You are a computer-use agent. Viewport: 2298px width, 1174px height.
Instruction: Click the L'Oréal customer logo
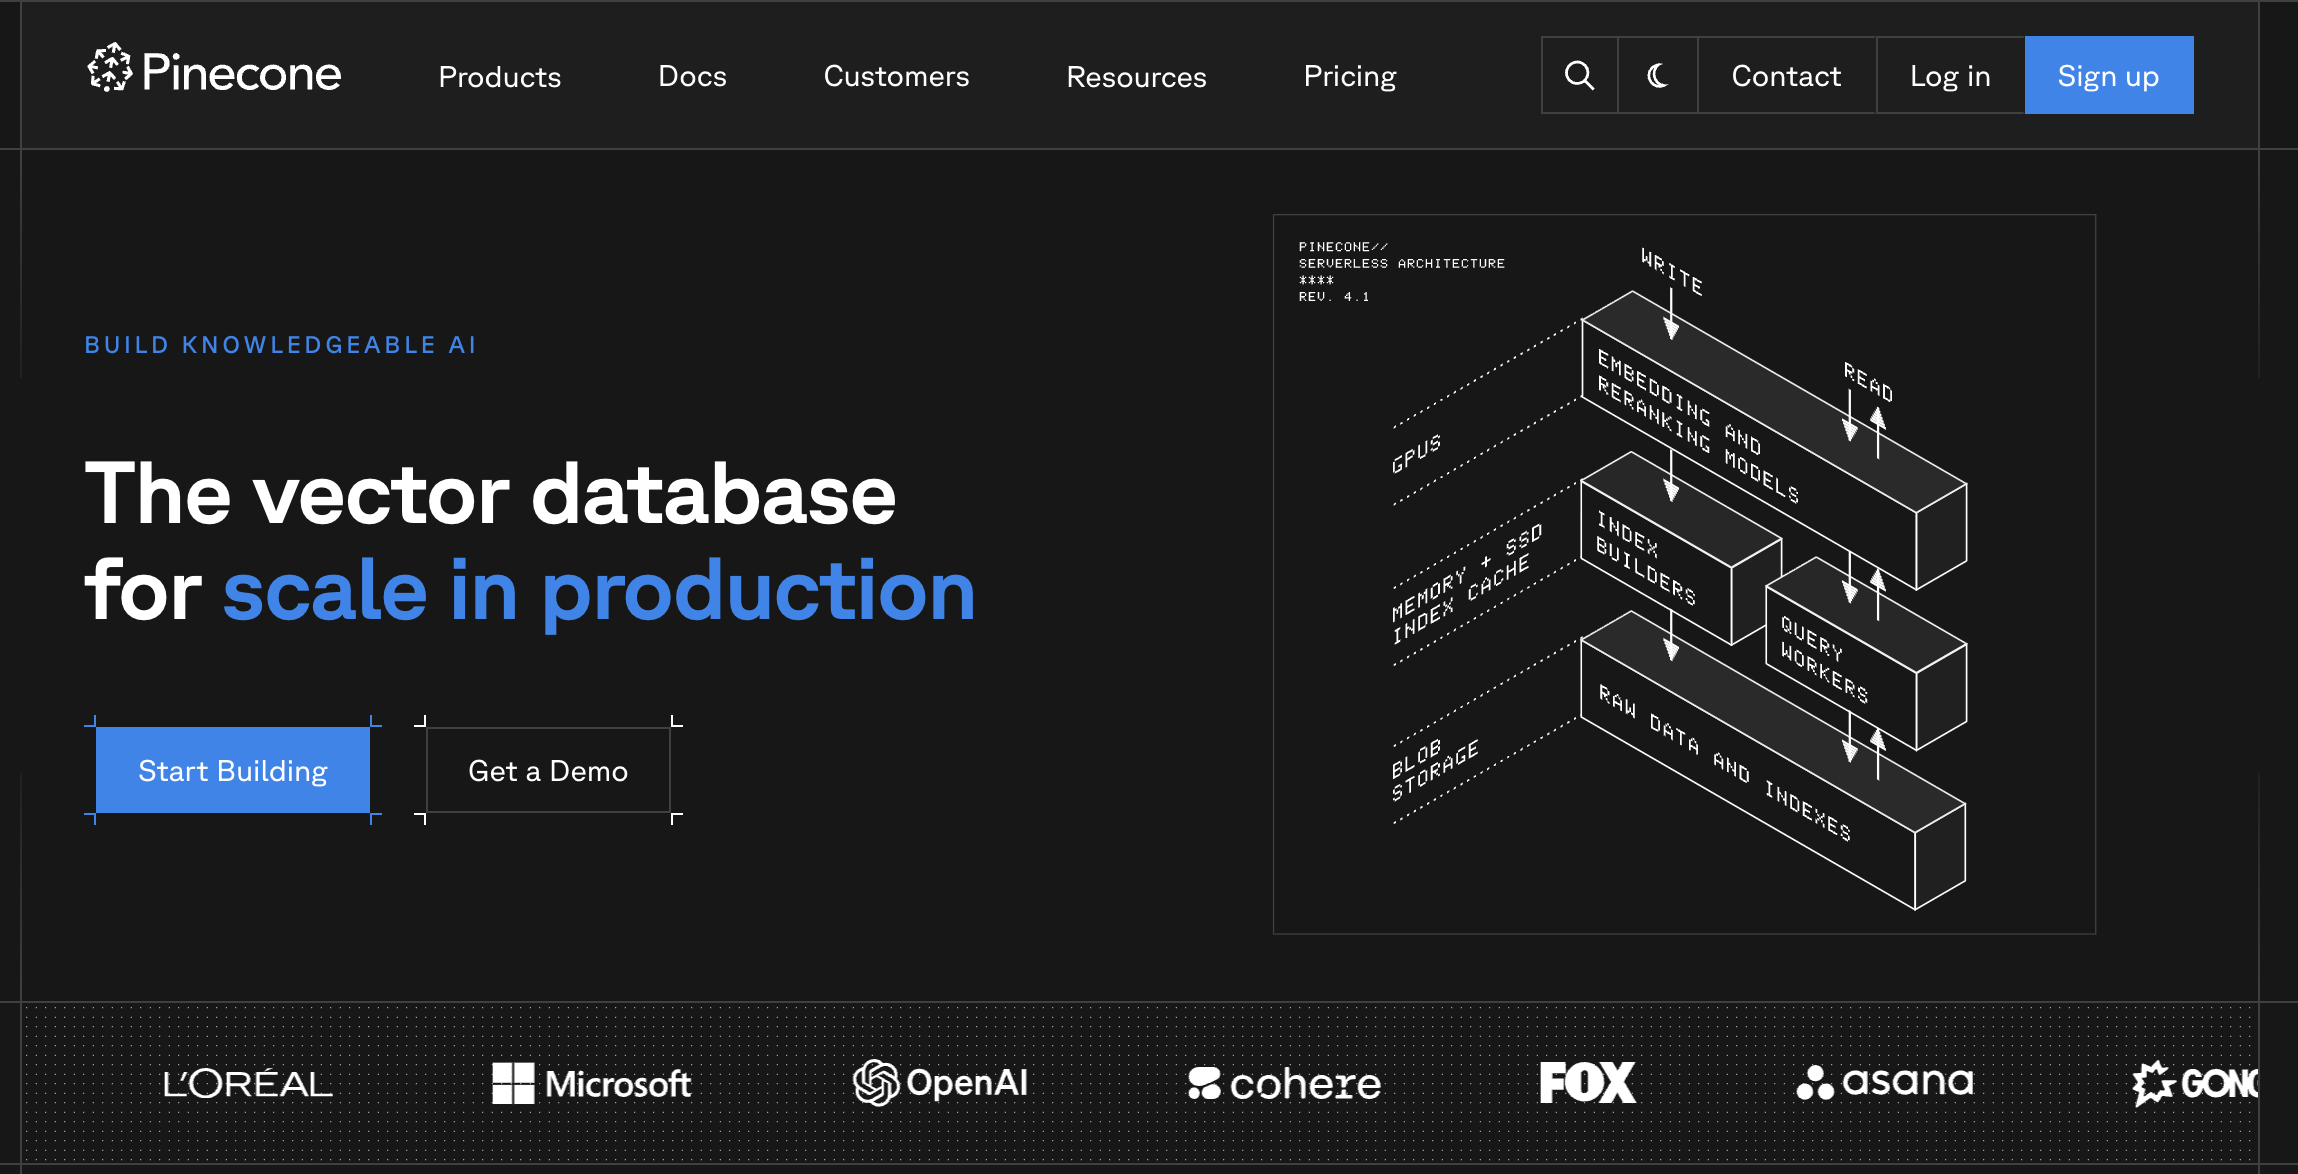(x=247, y=1084)
